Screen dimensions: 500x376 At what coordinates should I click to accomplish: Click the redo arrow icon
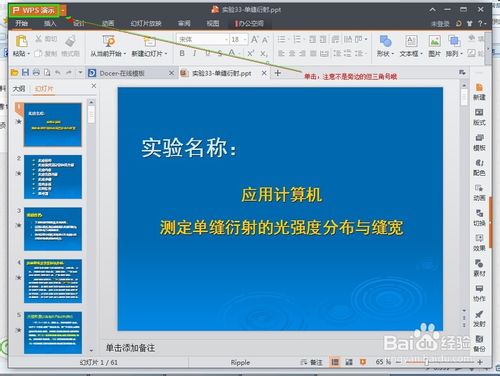point(69,72)
